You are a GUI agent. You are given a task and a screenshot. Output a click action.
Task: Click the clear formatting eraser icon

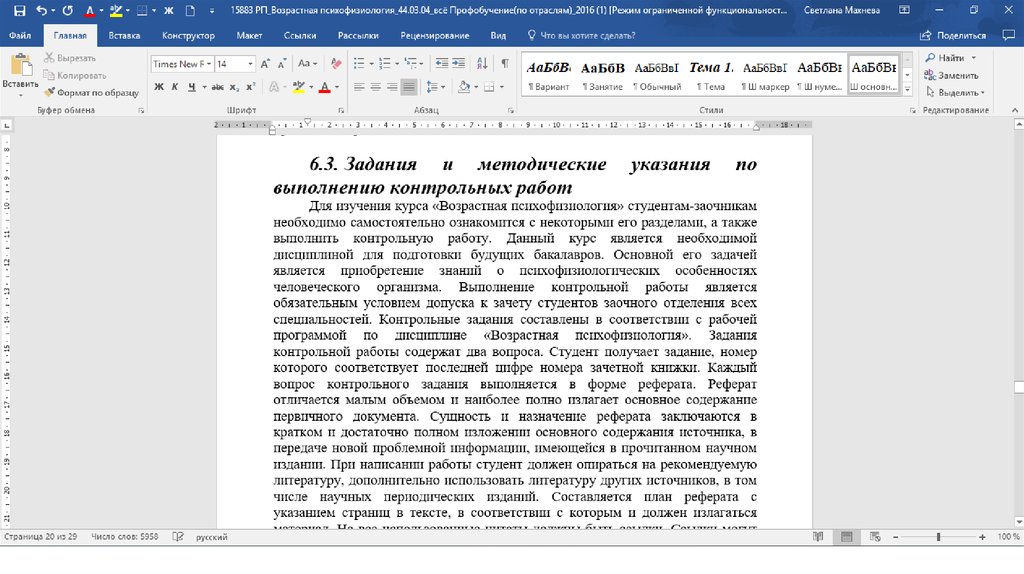point(332,64)
